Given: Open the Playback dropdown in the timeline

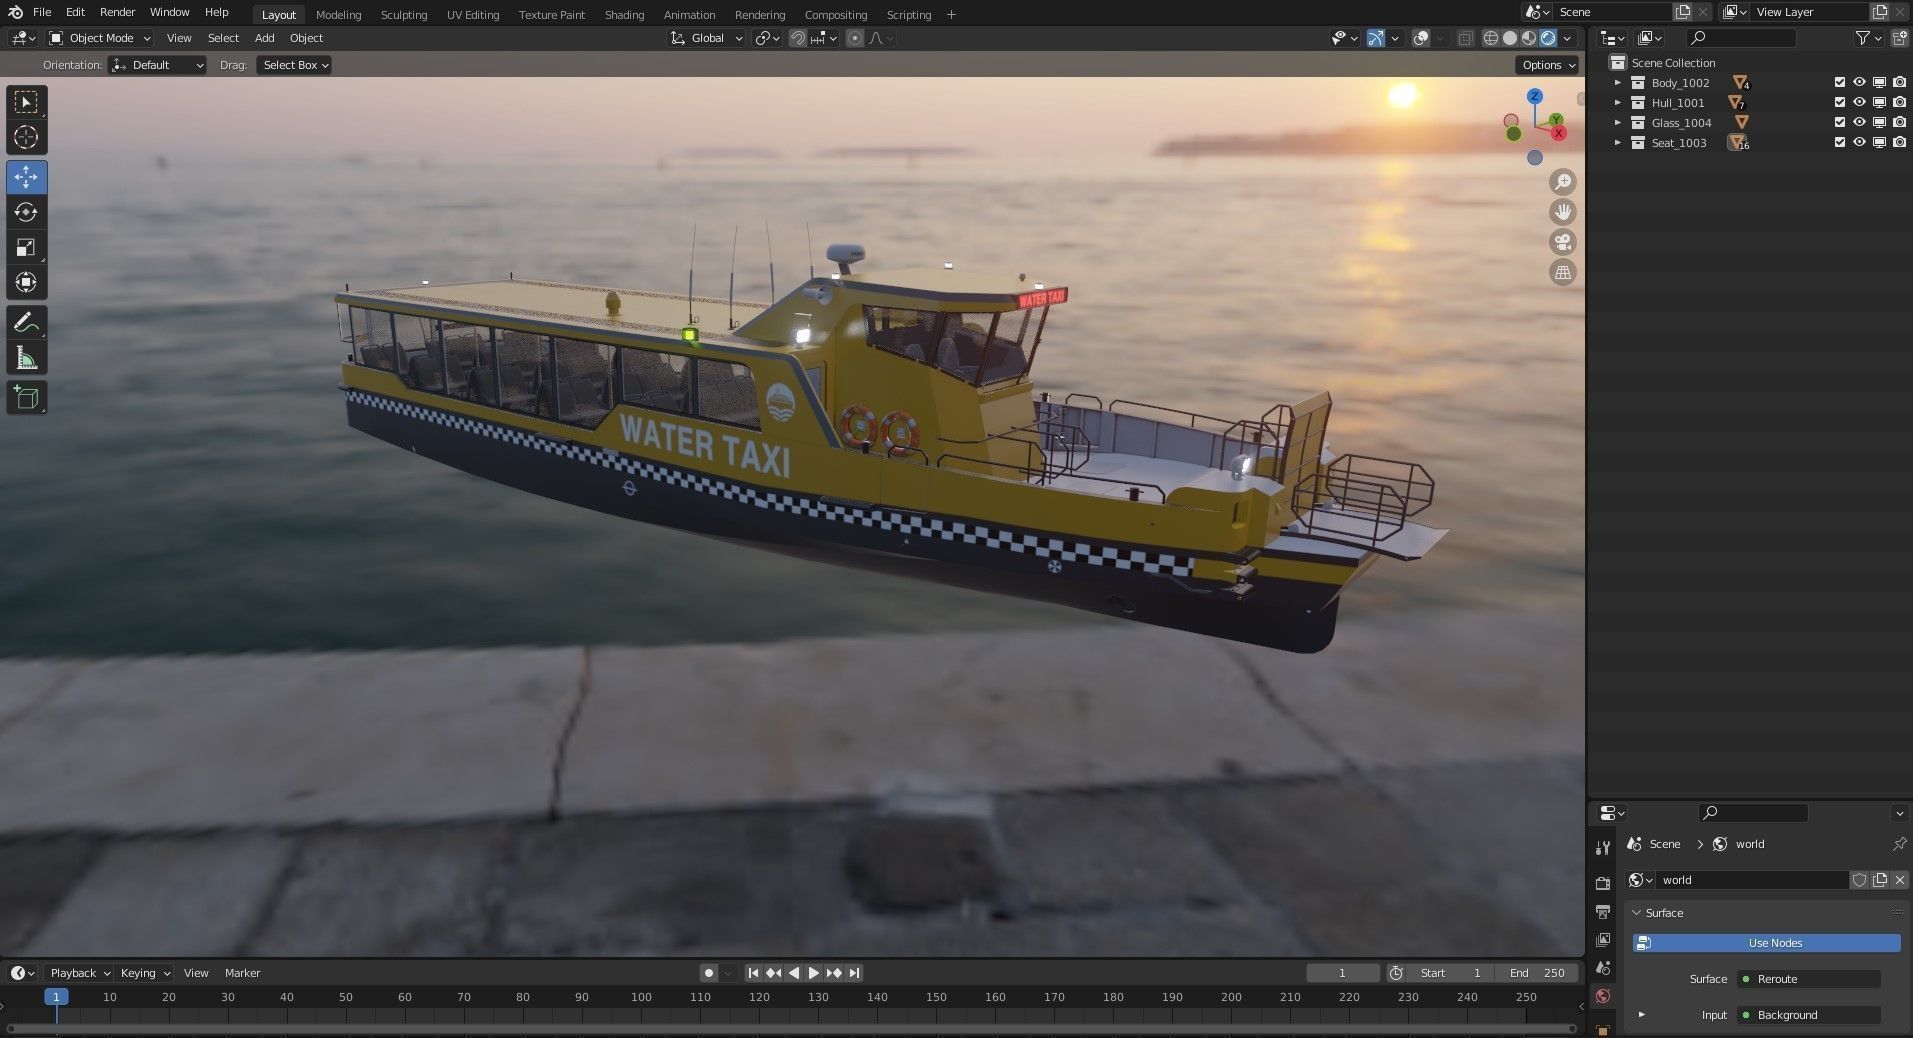Looking at the screenshot, I should (80, 973).
